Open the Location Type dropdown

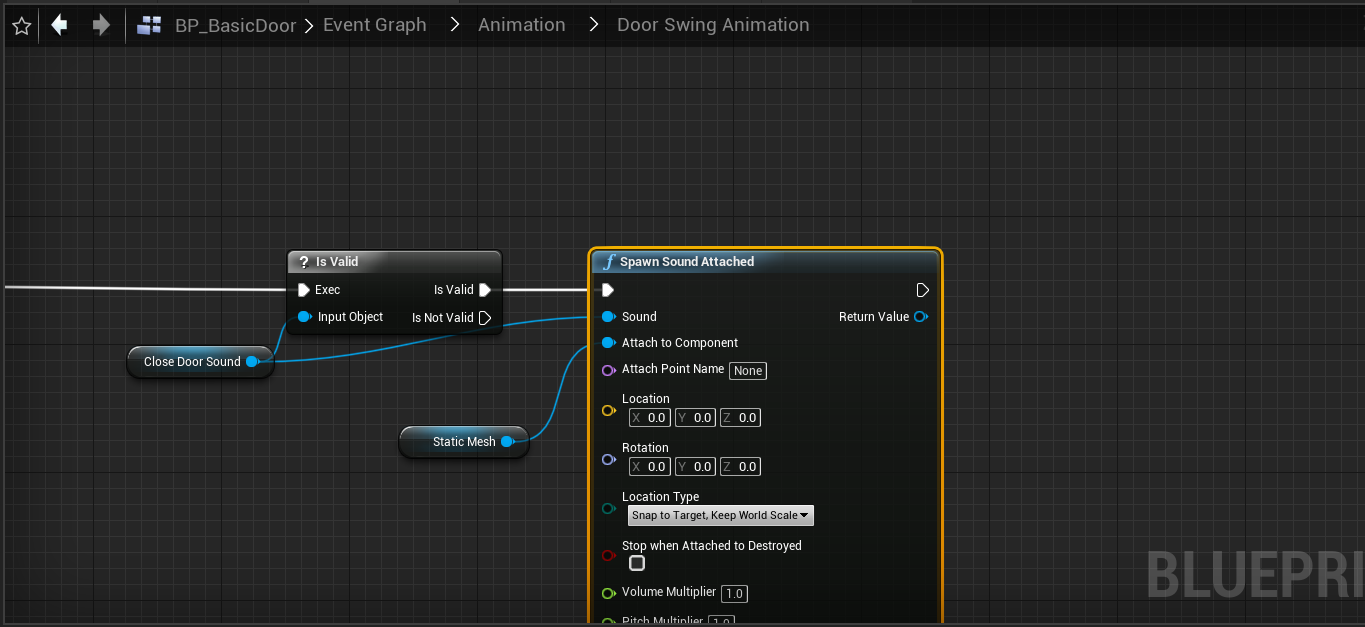point(720,516)
